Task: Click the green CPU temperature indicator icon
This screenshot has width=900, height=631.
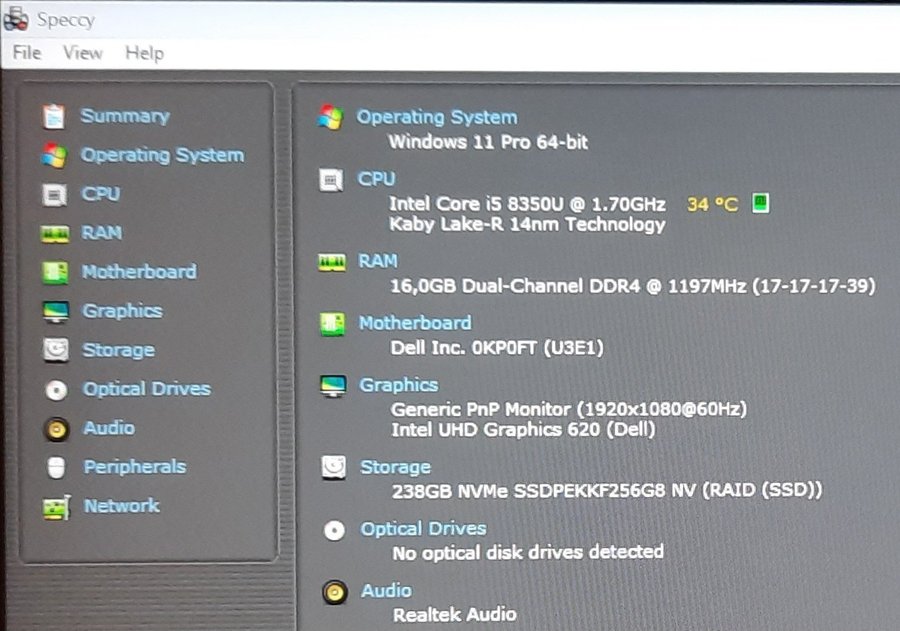Action: [759, 204]
